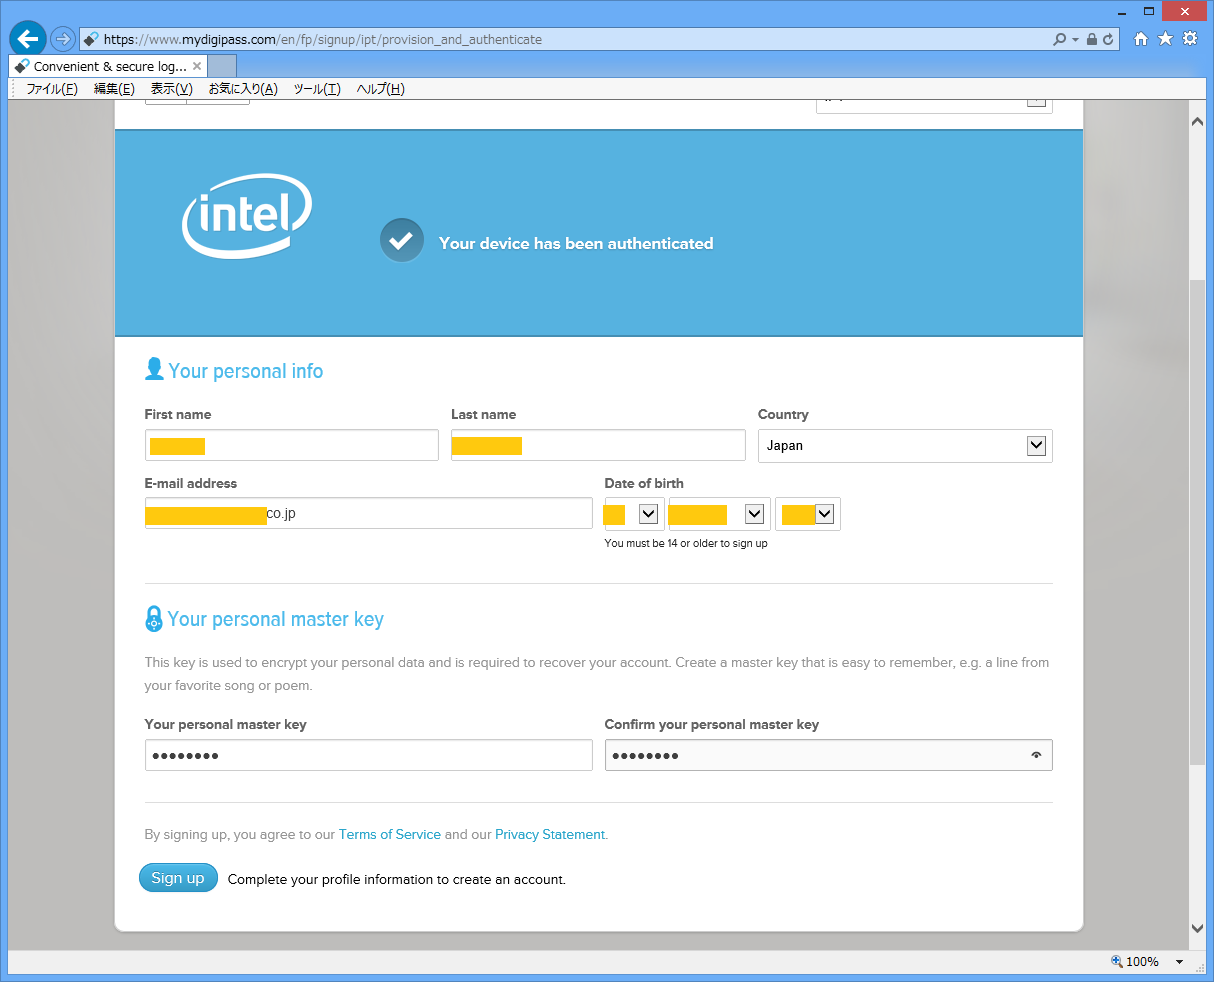
Task: Open the 表示(V) menu
Action: point(171,89)
